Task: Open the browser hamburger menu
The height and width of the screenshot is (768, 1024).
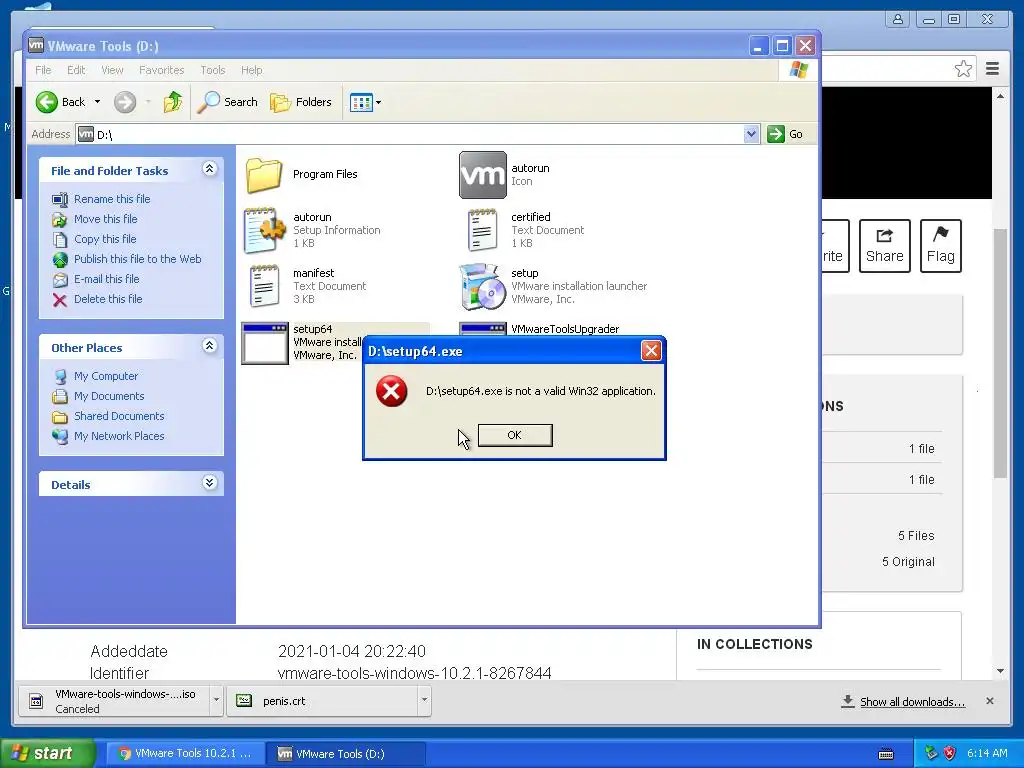Action: pos(992,69)
